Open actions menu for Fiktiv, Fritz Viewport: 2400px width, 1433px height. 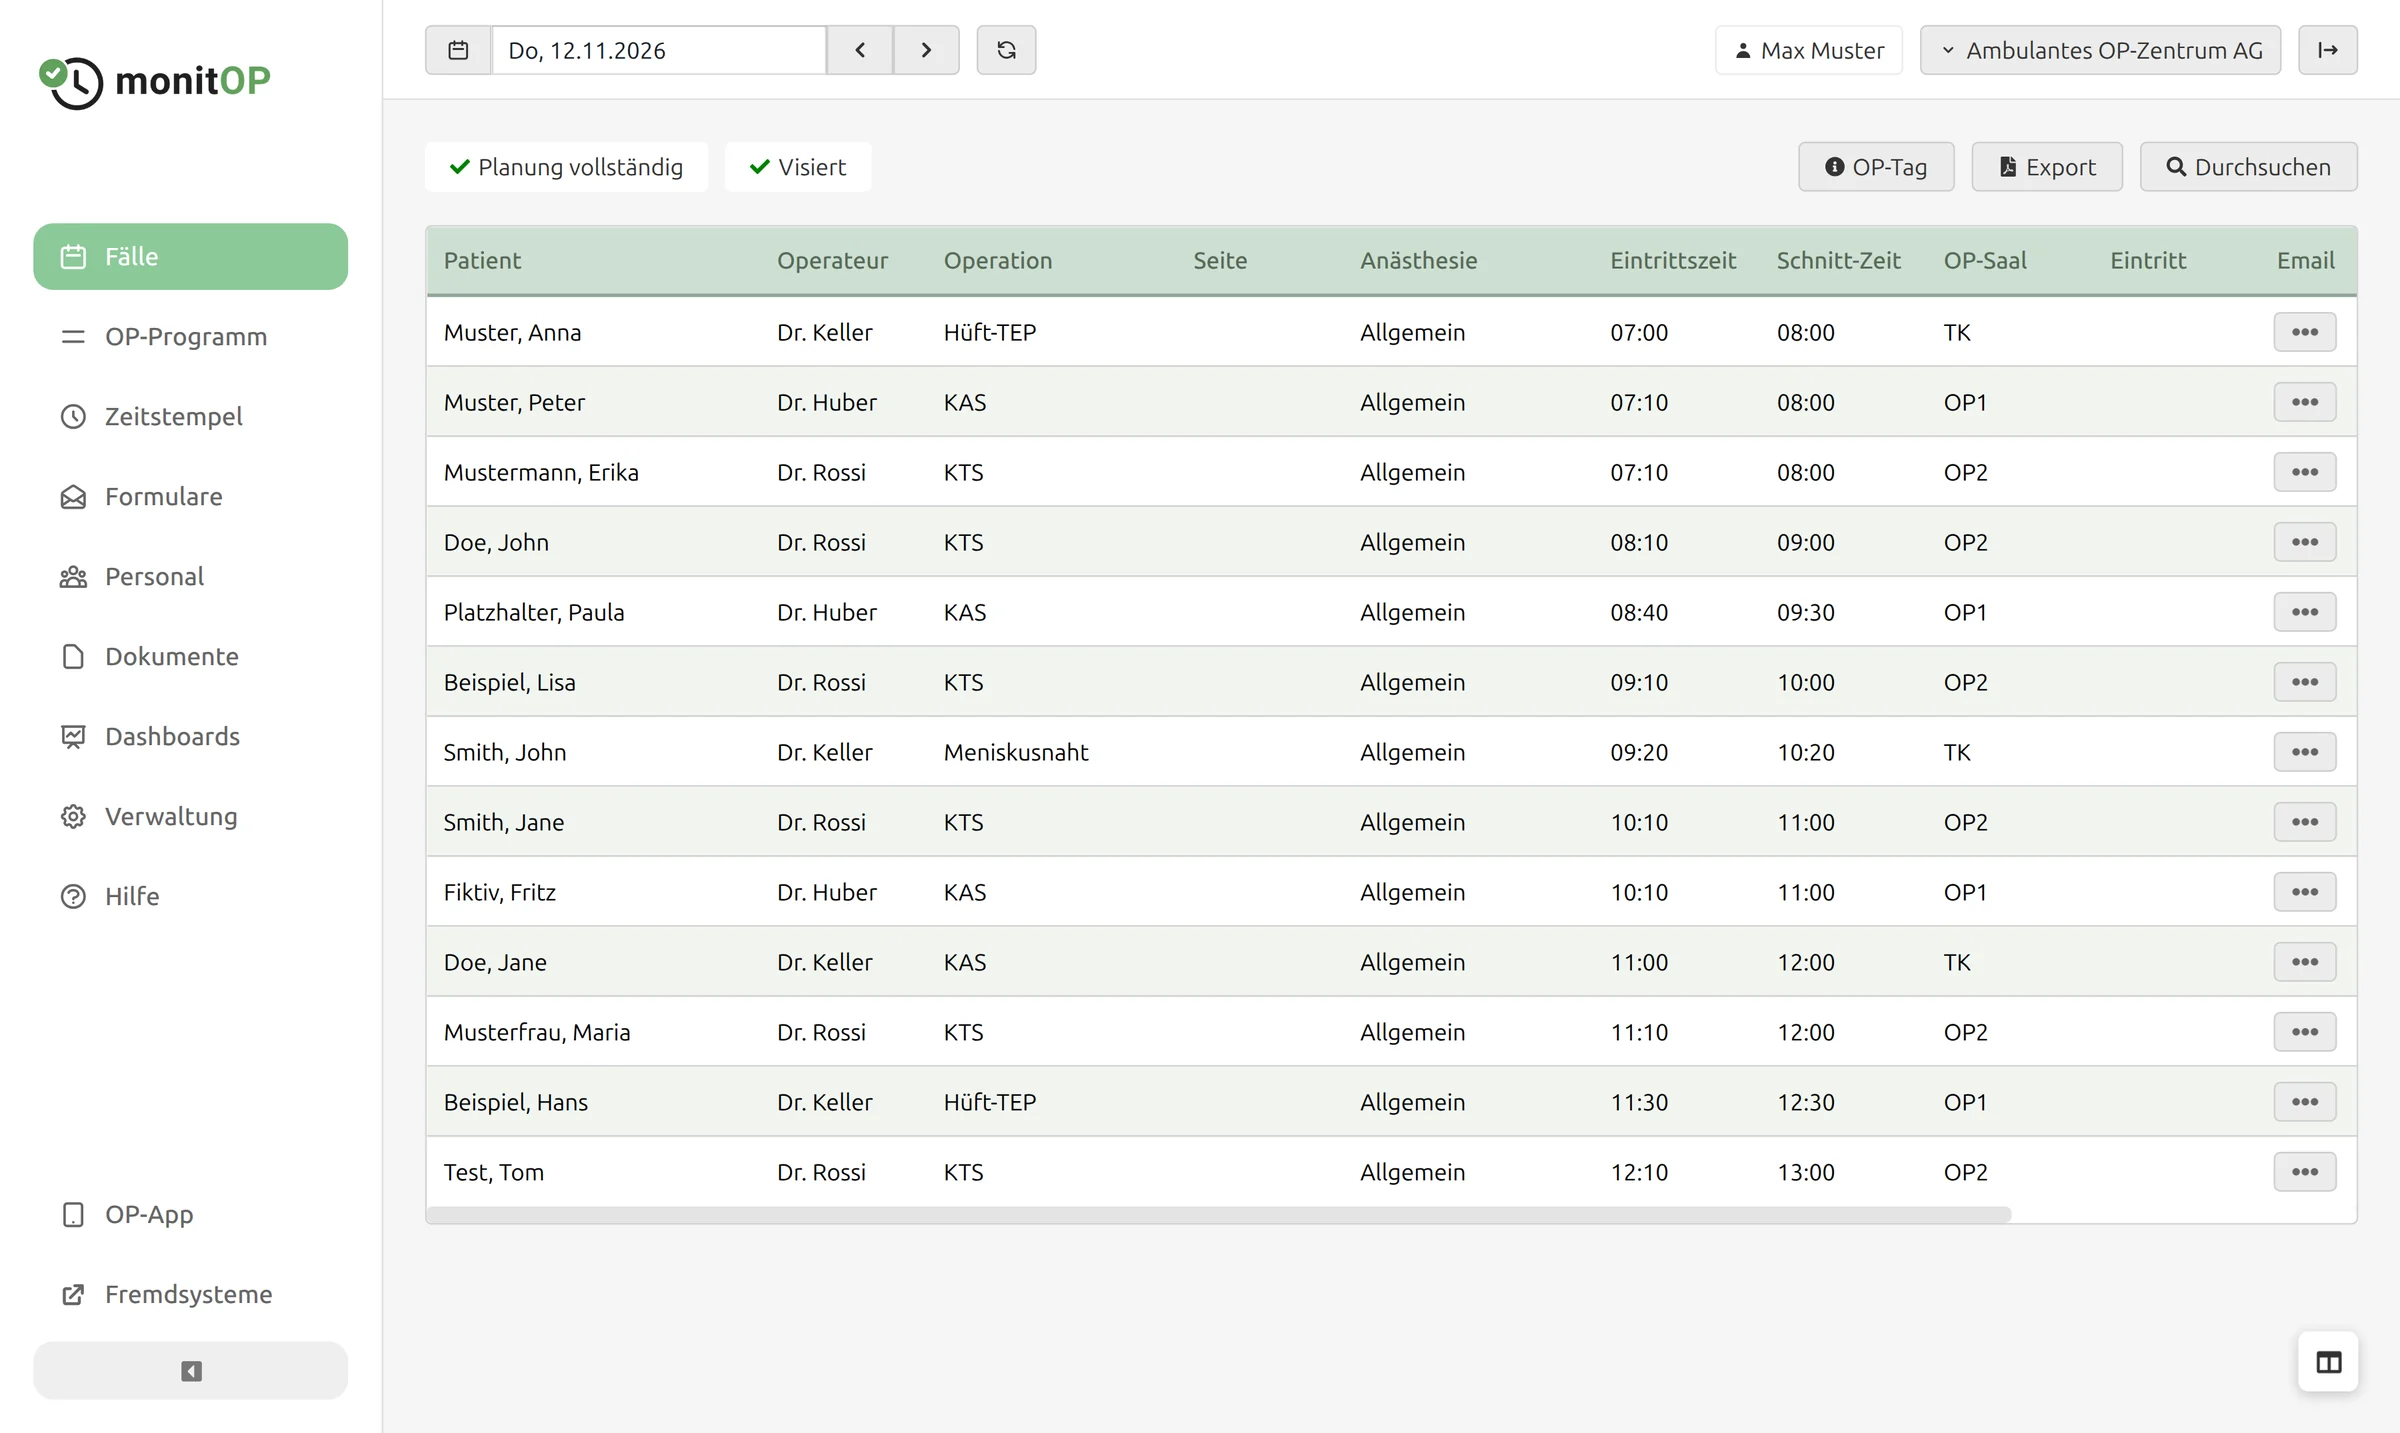pyautogui.click(x=2305, y=892)
